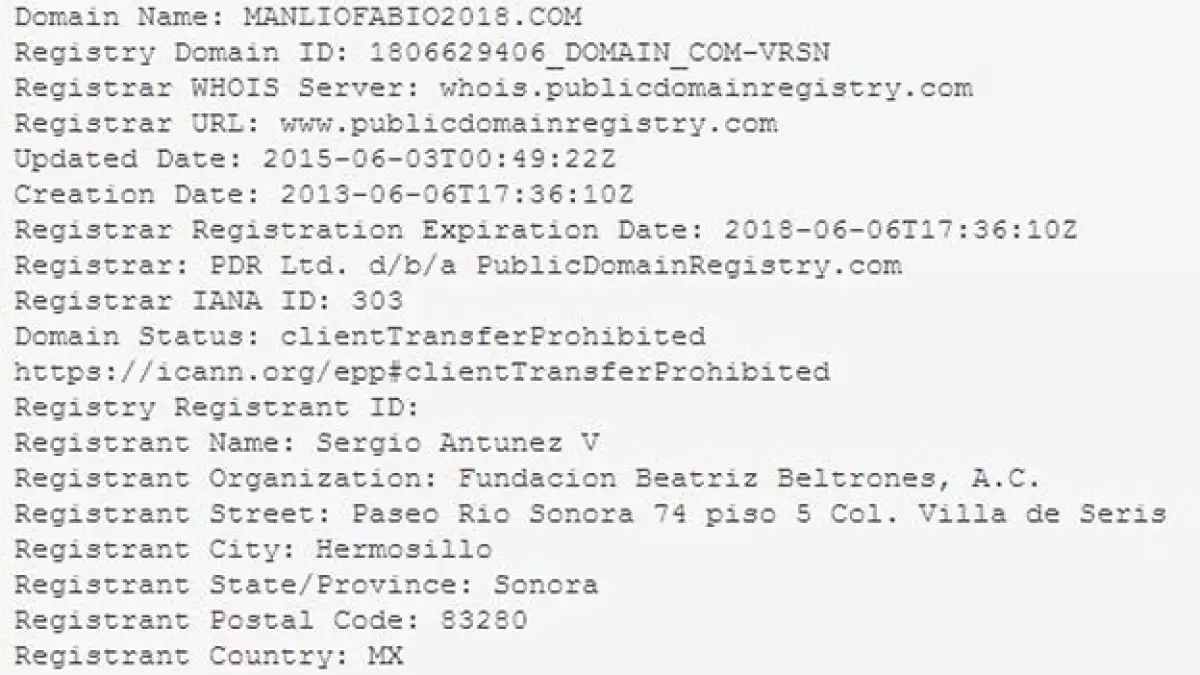
Task: Click the Registrant City Hermosillo
Action: click(403, 549)
